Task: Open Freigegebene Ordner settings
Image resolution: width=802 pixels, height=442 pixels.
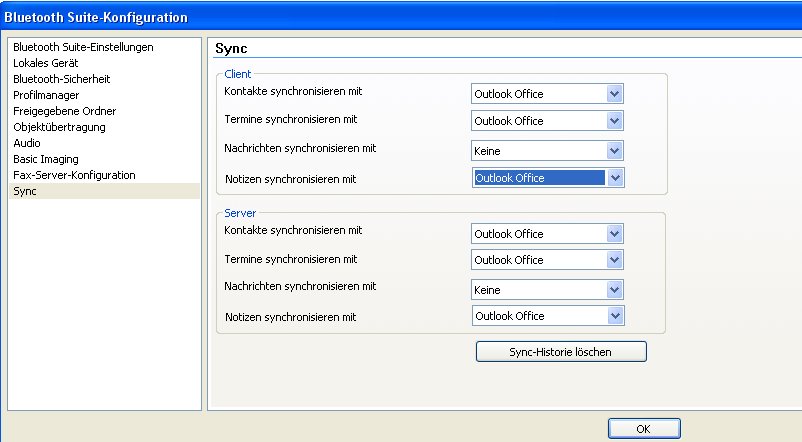Action: [65, 111]
